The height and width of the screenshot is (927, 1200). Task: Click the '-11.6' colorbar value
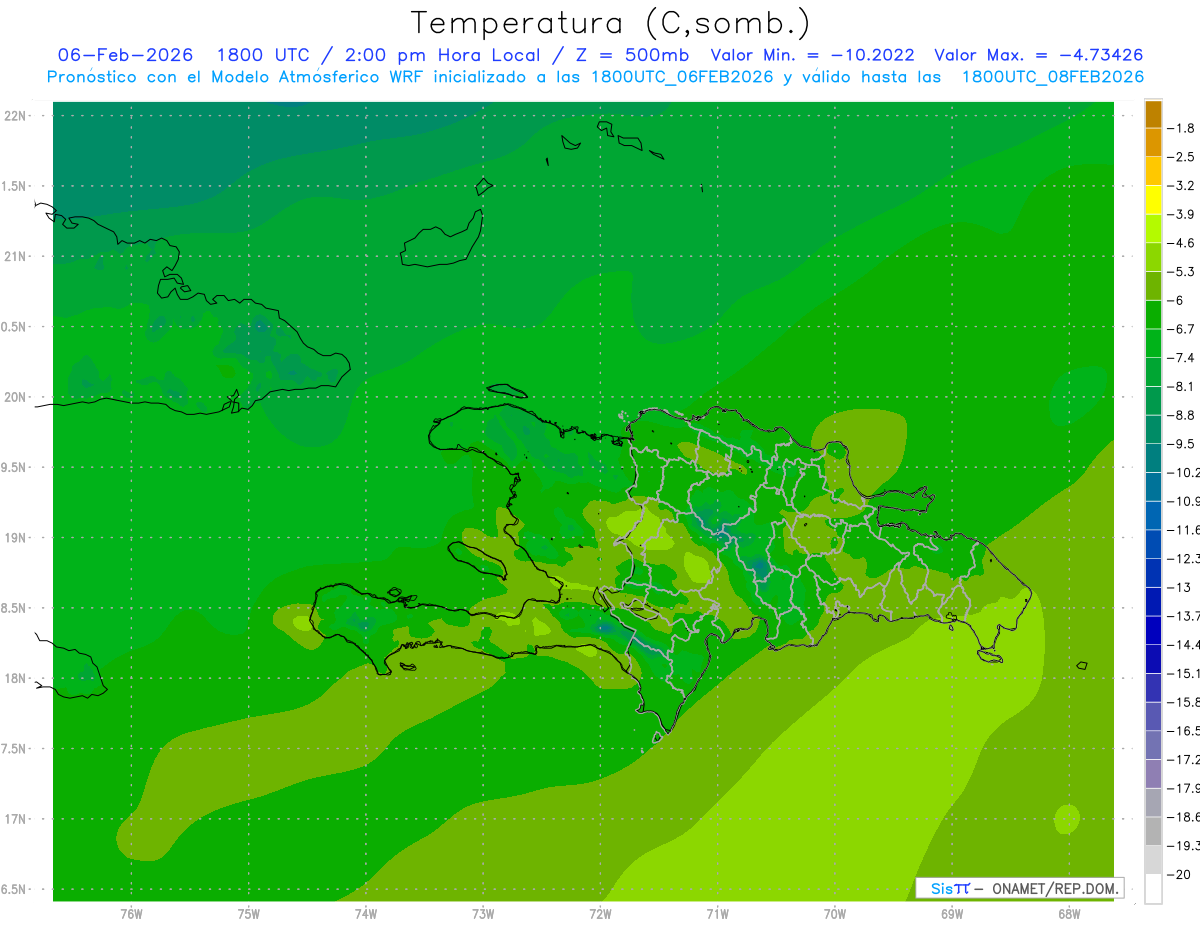(1183, 529)
